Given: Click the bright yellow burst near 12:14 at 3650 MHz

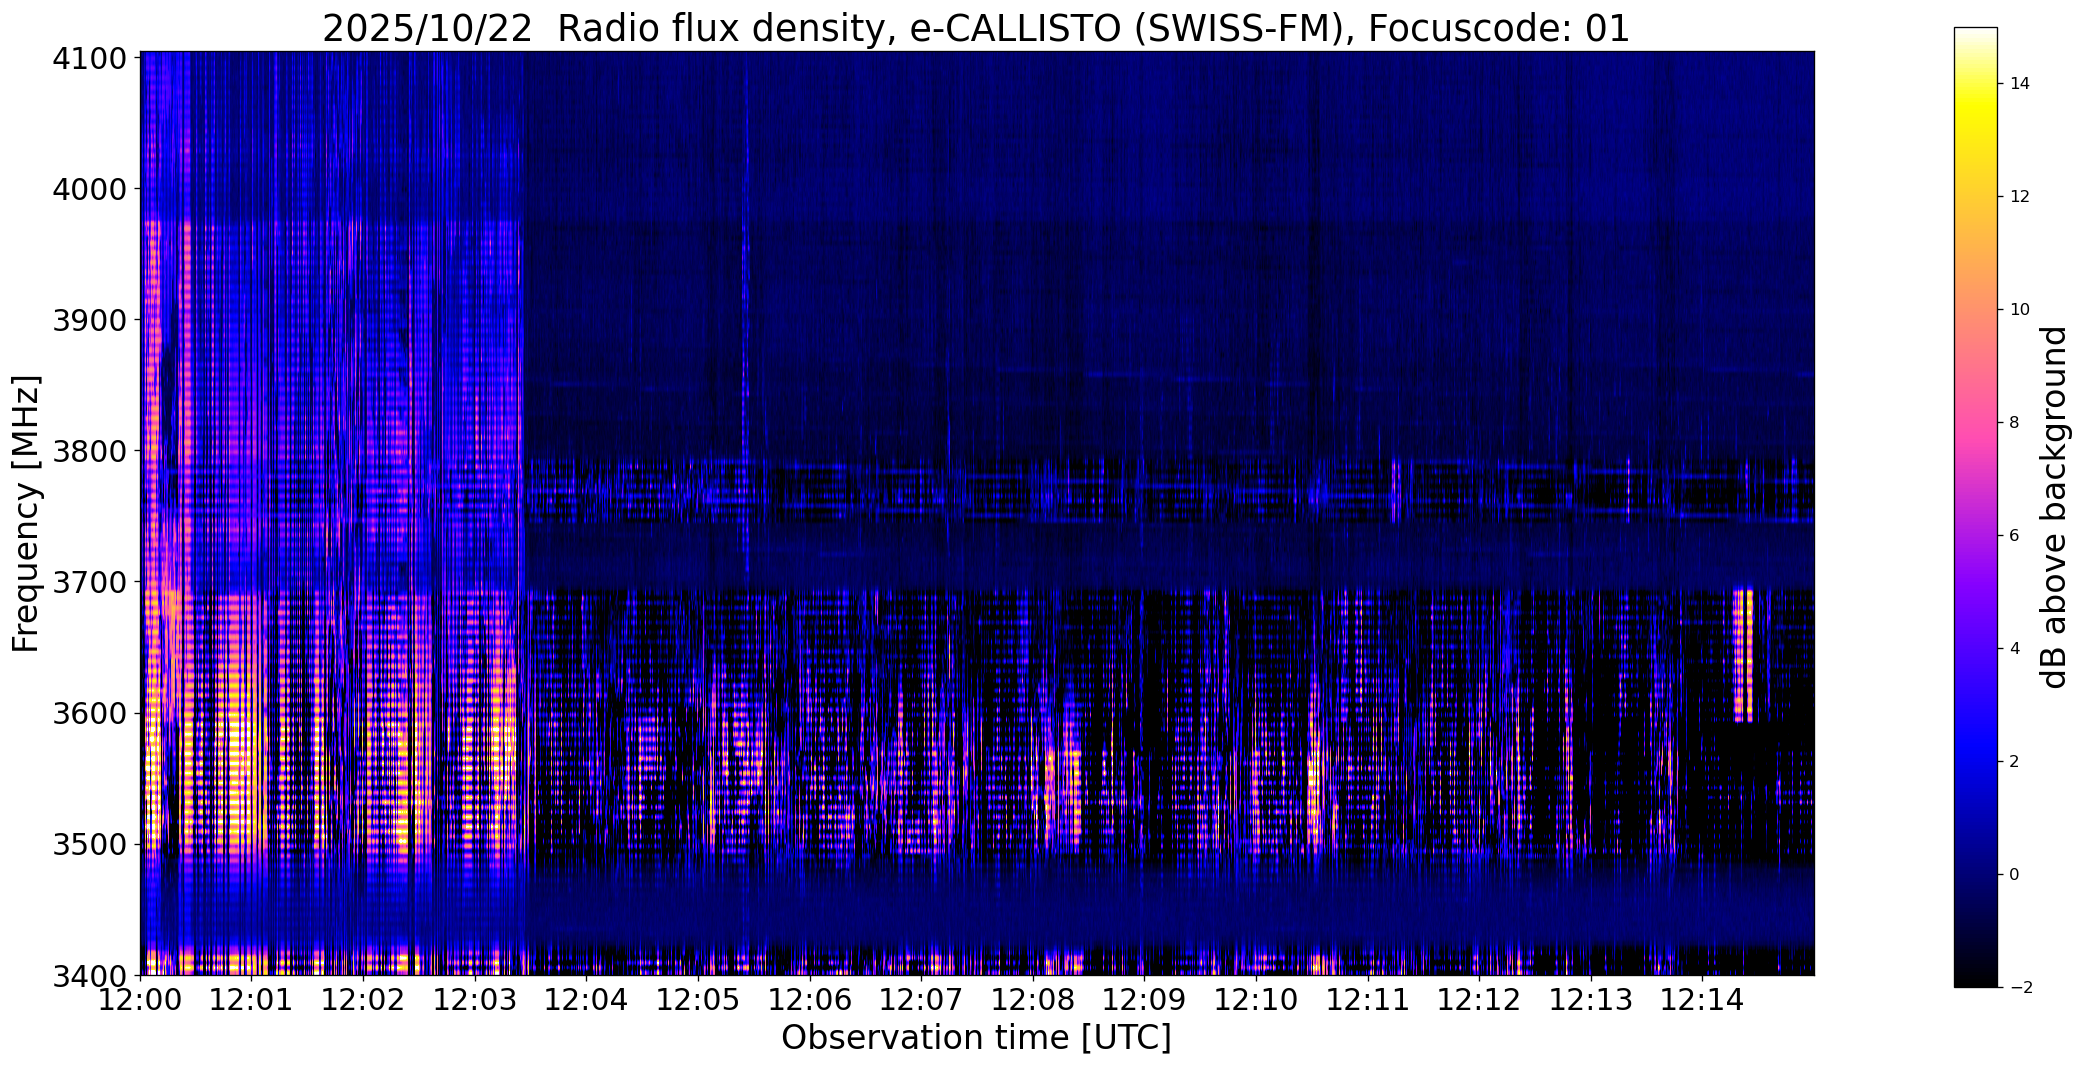Looking at the screenshot, I should point(1743,655).
